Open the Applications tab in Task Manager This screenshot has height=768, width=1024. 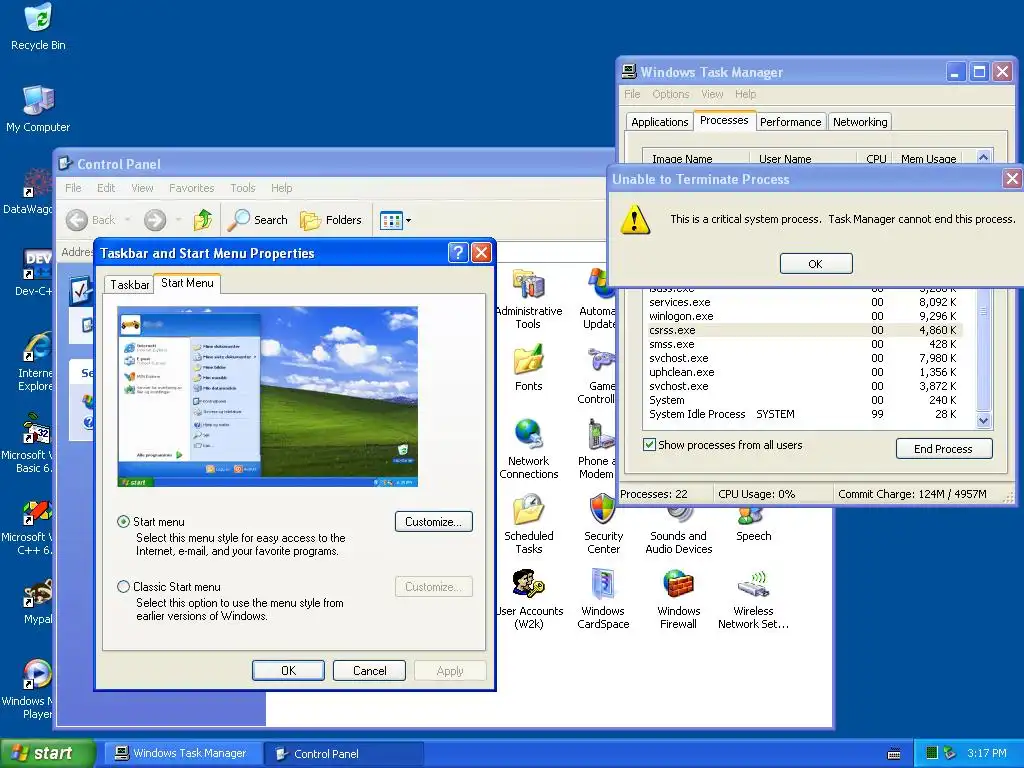coord(660,122)
